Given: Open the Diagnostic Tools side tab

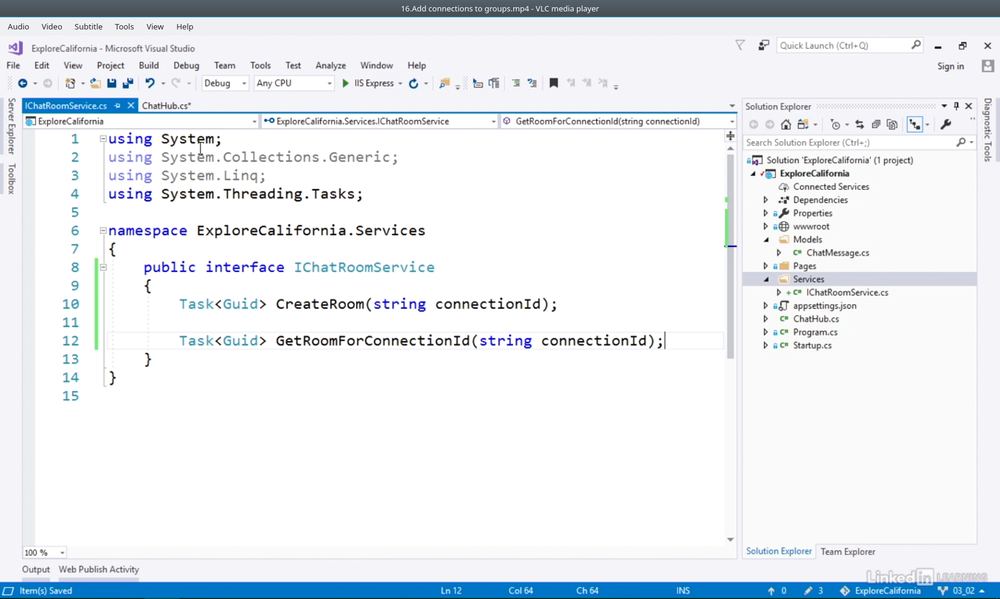Looking at the screenshot, I should pos(987,129).
